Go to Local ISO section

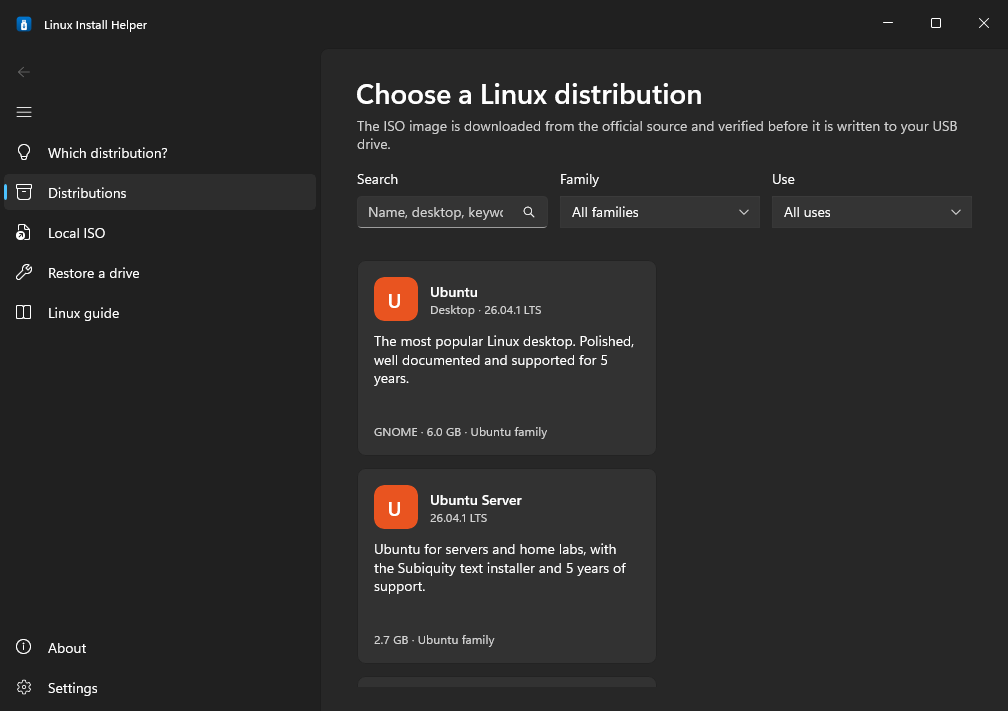(x=160, y=233)
